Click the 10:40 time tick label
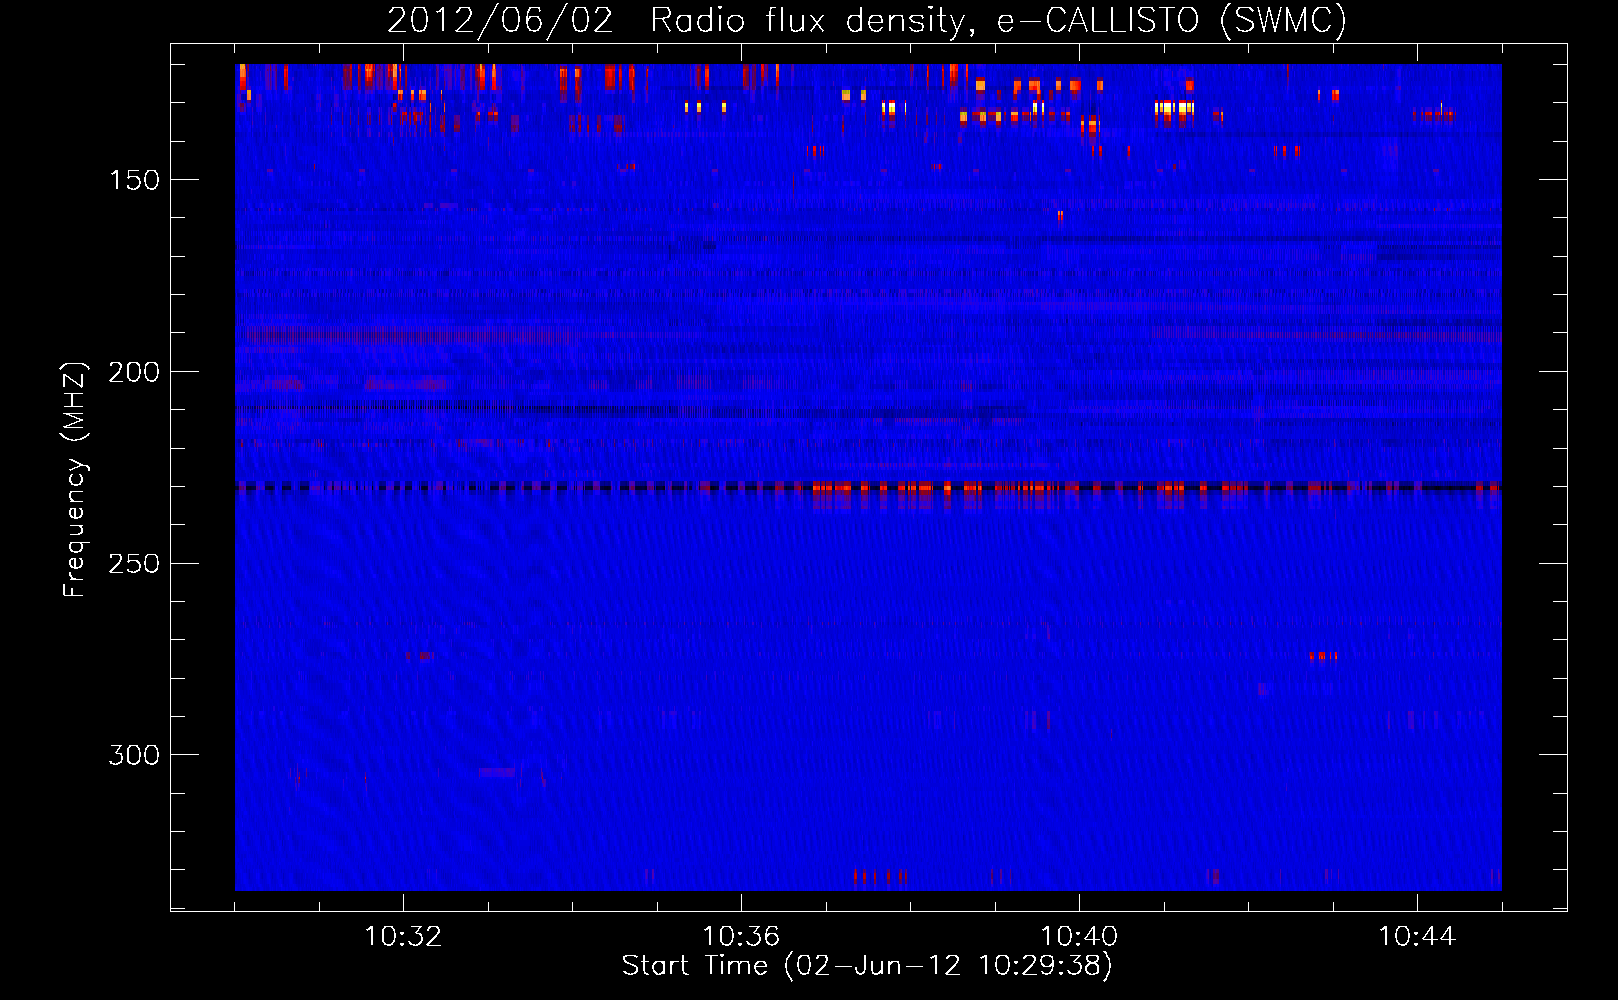Viewport: 1618px width, 1000px height. click(x=1079, y=937)
